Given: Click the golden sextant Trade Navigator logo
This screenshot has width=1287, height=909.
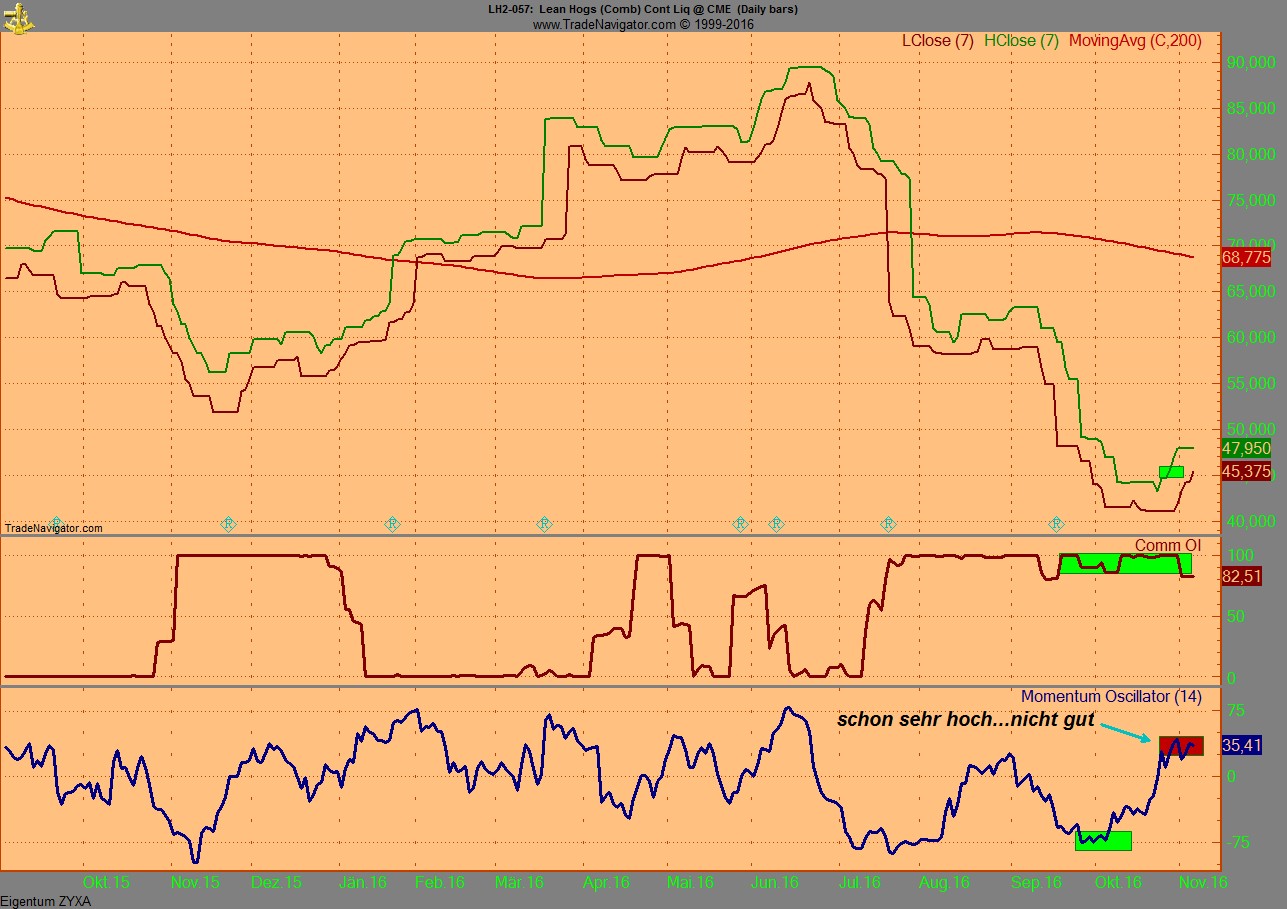Looking at the screenshot, I should pos(20,16).
